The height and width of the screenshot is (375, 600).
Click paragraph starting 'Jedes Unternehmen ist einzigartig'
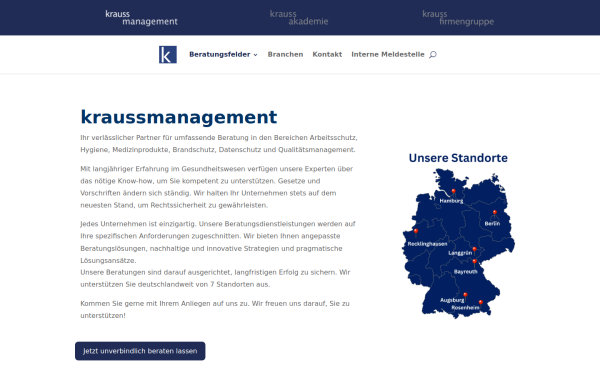(x=218, y=242)
